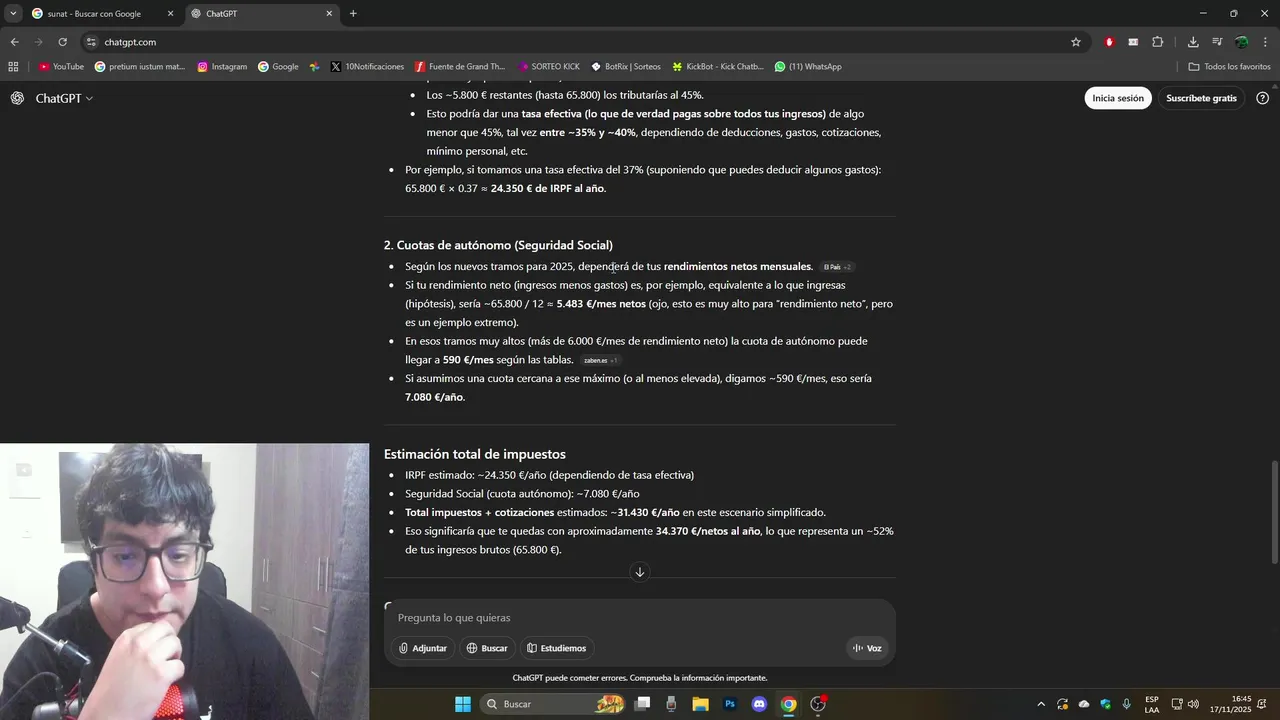Click the OneDrive cloud tray icon
This screenshot has width=1280, height=720.
pos(1084,704)
